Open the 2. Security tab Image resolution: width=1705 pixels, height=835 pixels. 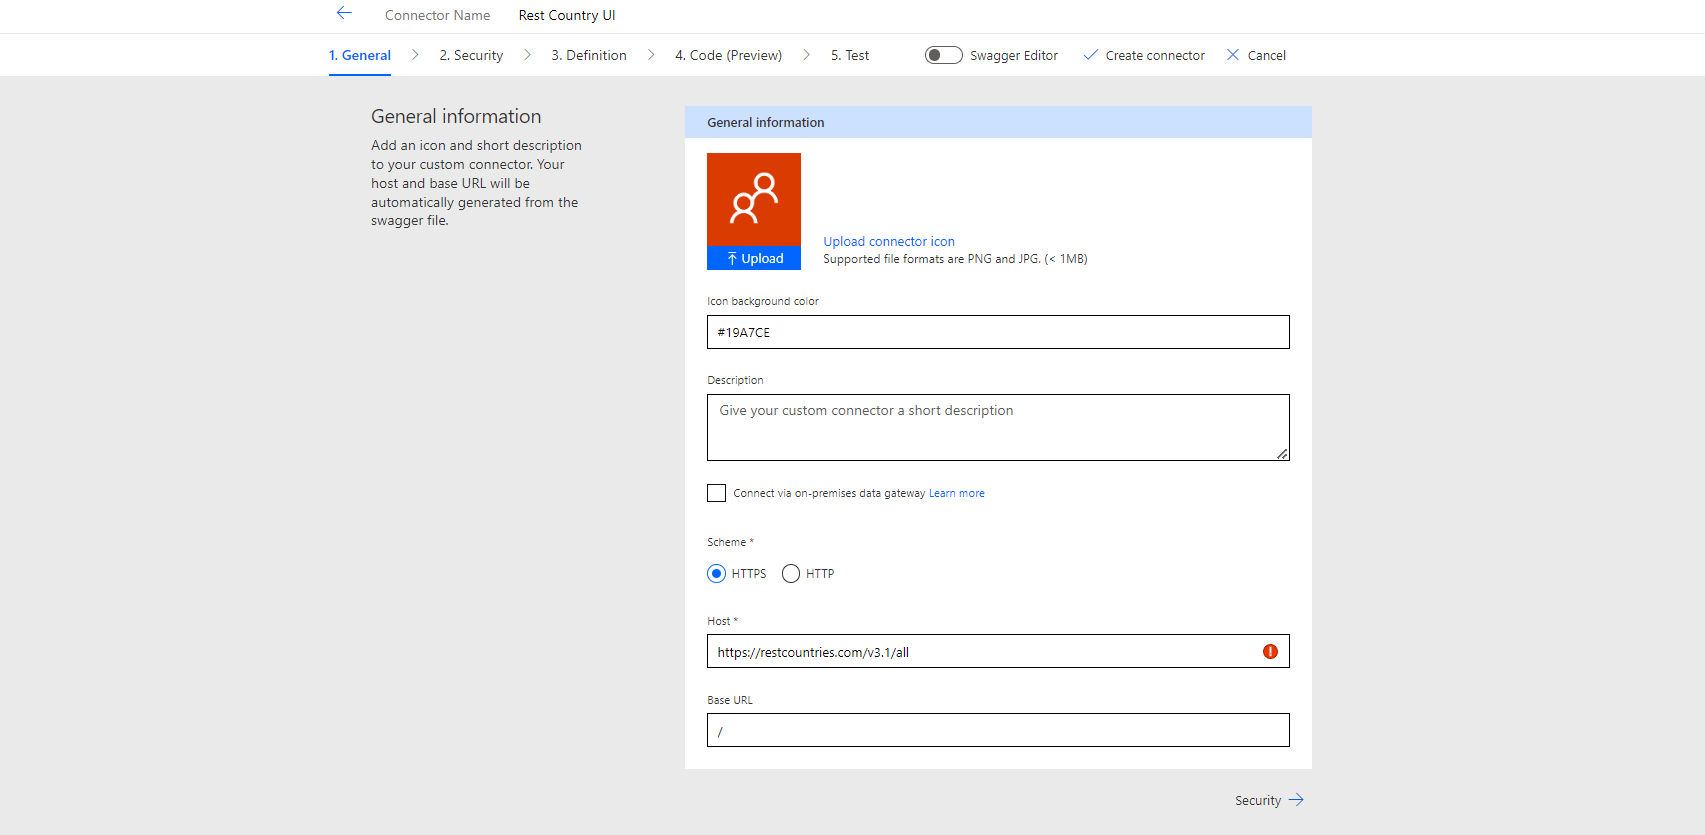[471, 55]
